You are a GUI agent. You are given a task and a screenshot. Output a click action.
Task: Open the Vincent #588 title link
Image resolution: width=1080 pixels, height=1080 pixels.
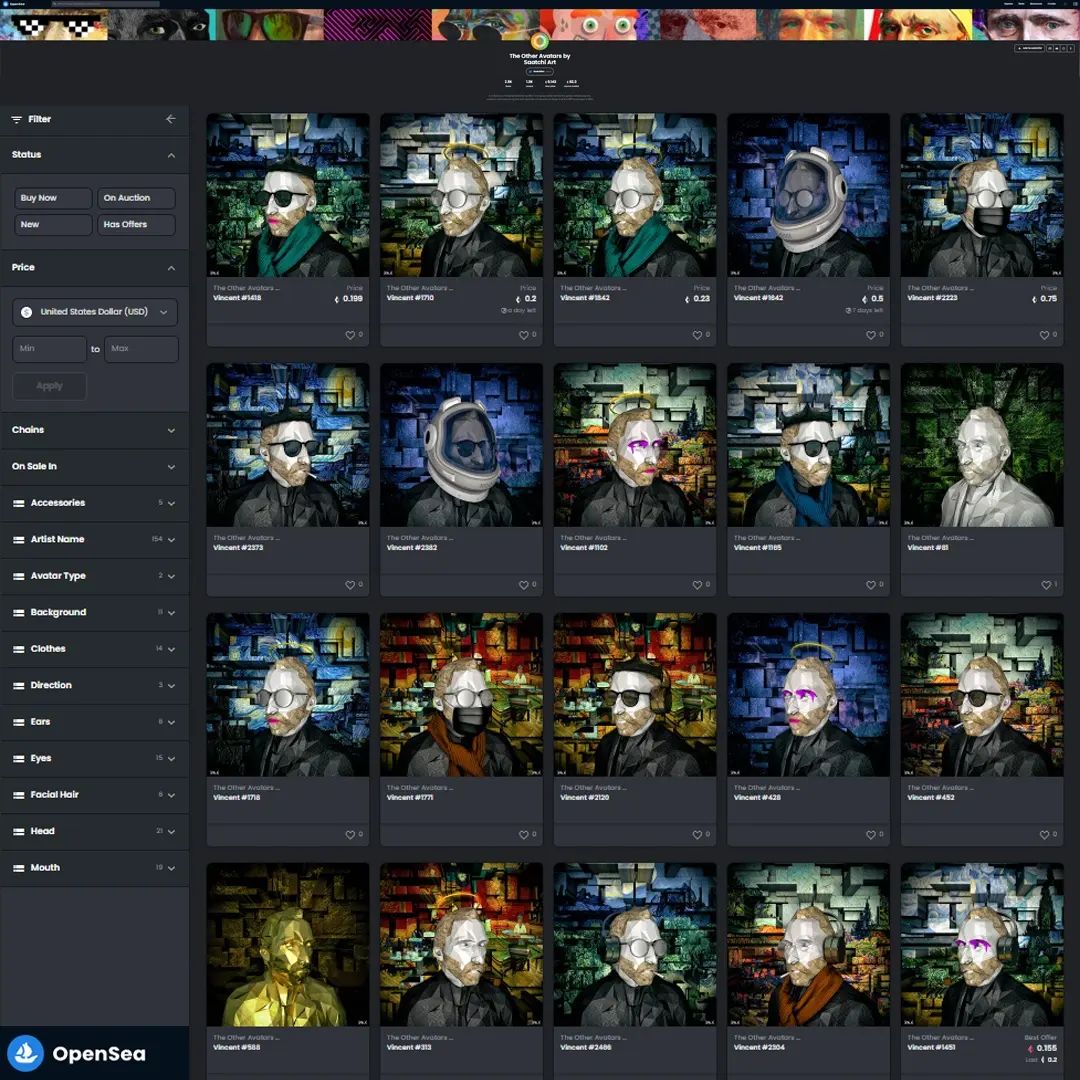236,1048
